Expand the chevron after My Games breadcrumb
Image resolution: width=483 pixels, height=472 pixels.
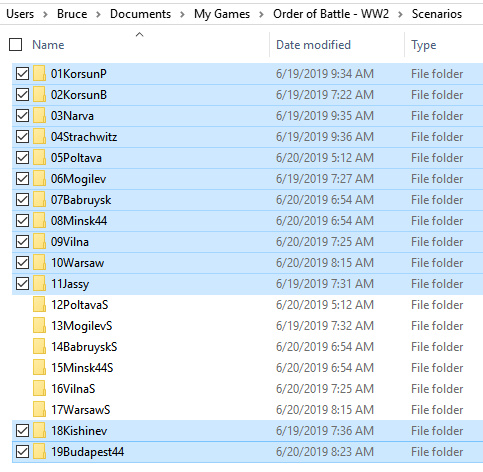[261, 14]
